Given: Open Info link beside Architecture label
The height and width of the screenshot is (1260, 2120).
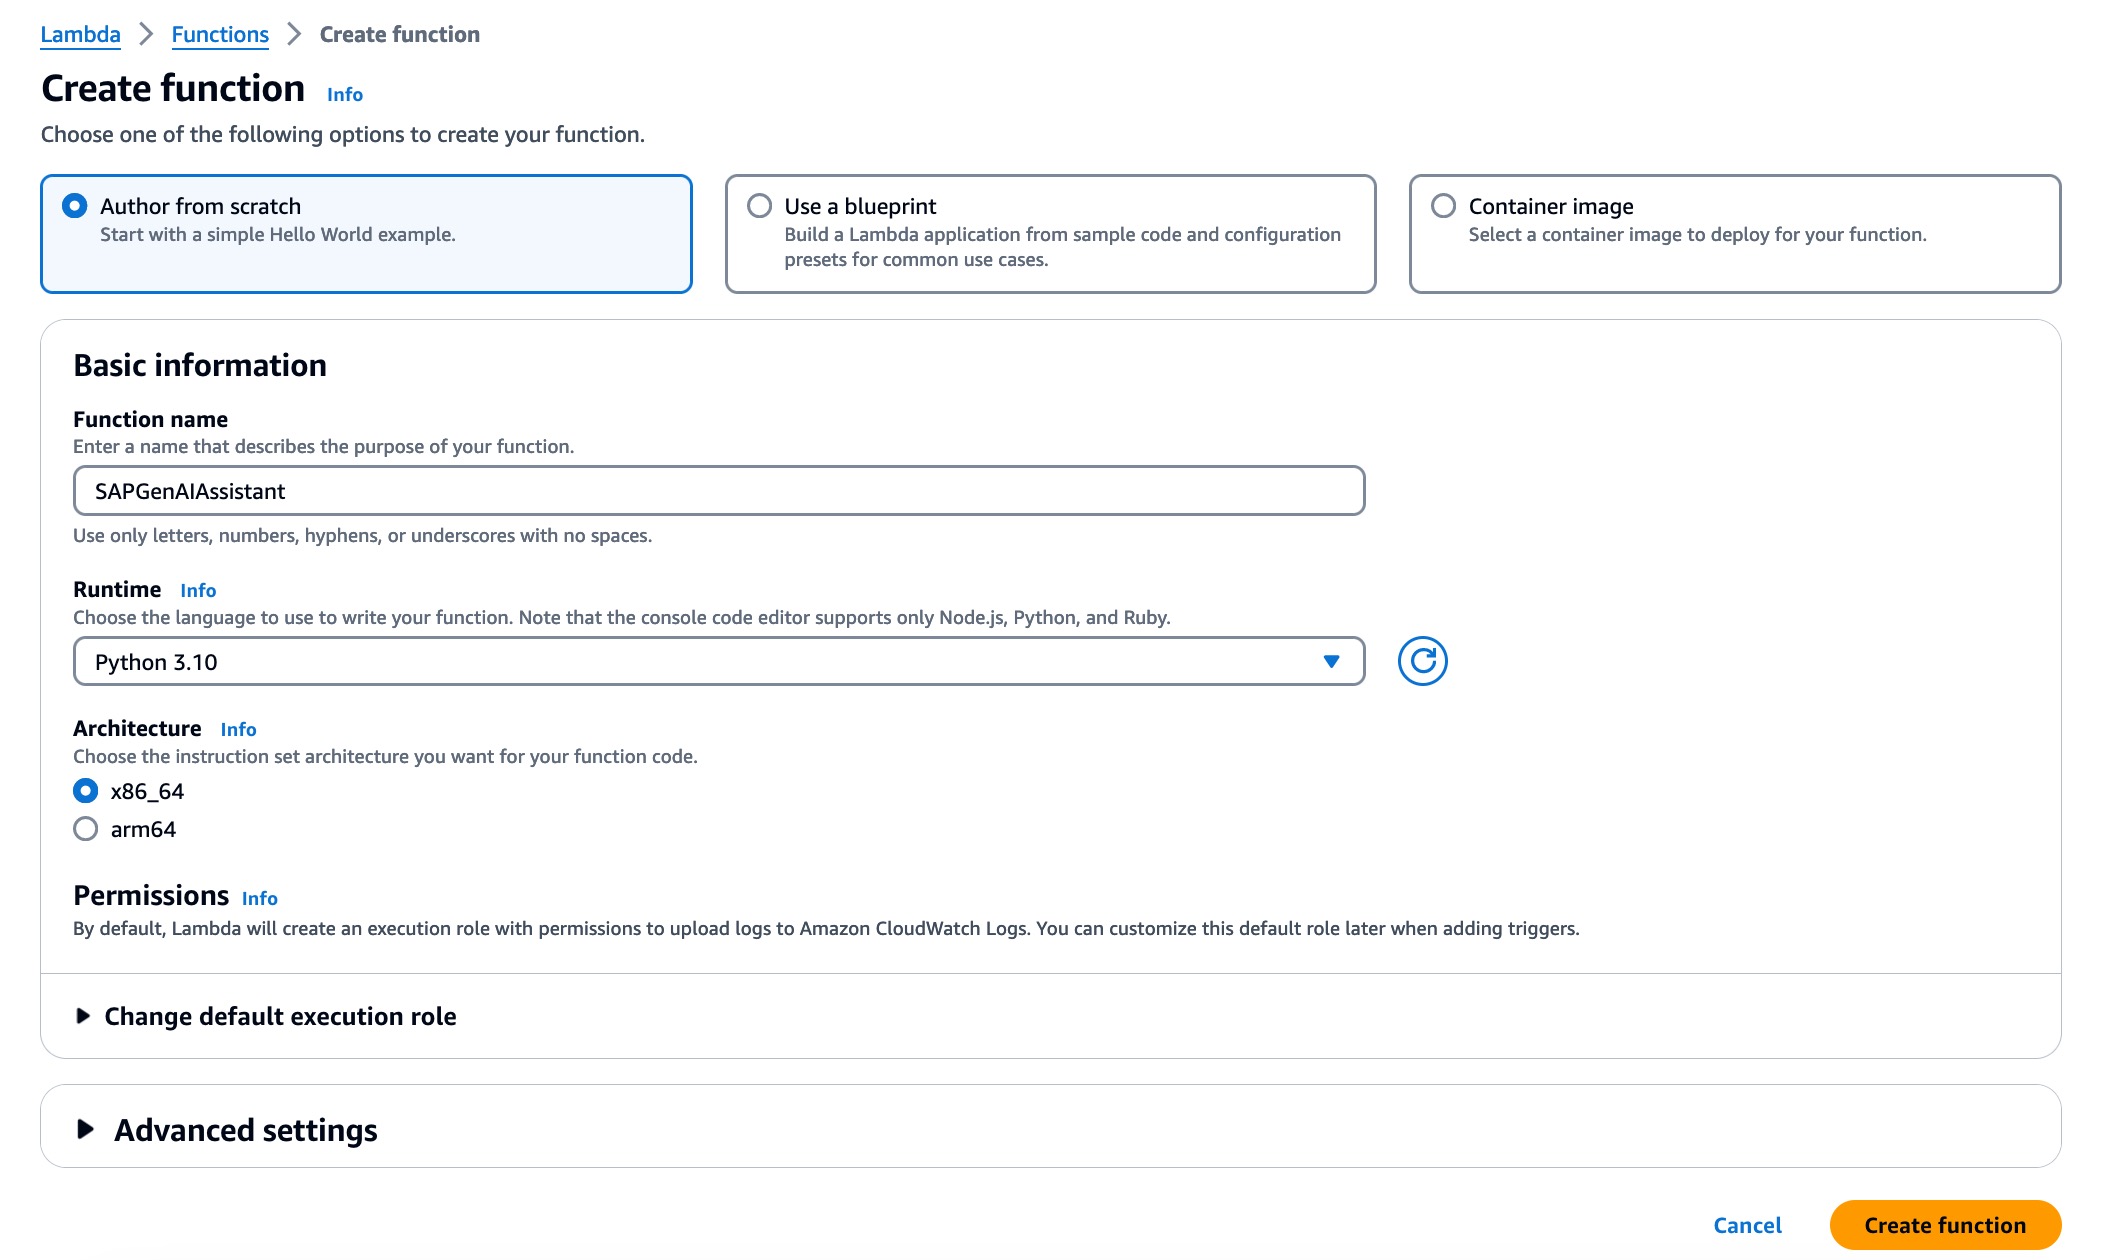Looking at the screenshot, I should pos(238,729).
